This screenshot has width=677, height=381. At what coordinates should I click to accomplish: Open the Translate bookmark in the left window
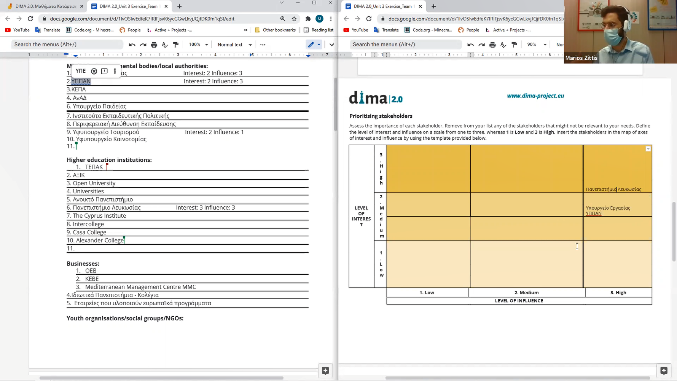[47, 30]
